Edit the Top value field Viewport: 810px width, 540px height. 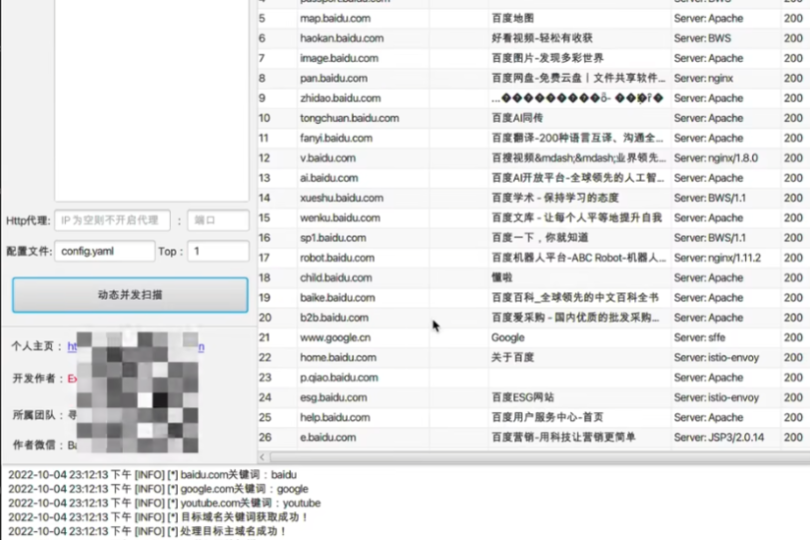click(x=218, y=251)
